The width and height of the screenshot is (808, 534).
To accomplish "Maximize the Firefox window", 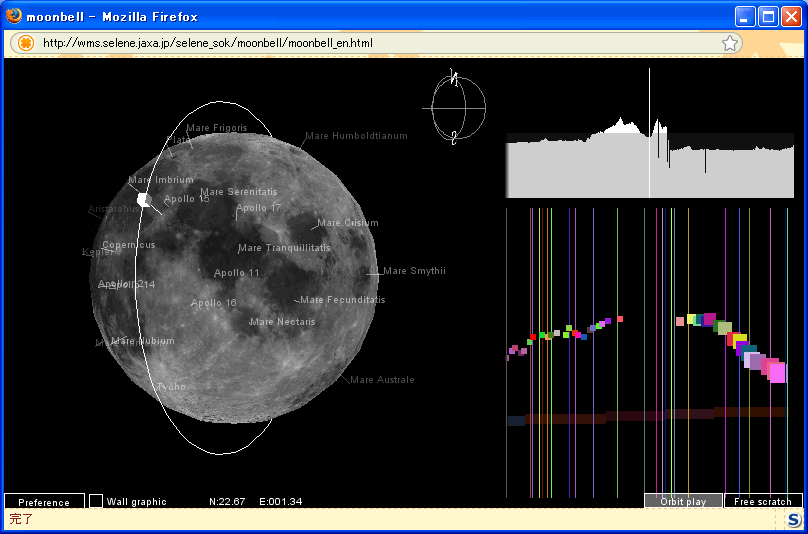I will [768, 17].
